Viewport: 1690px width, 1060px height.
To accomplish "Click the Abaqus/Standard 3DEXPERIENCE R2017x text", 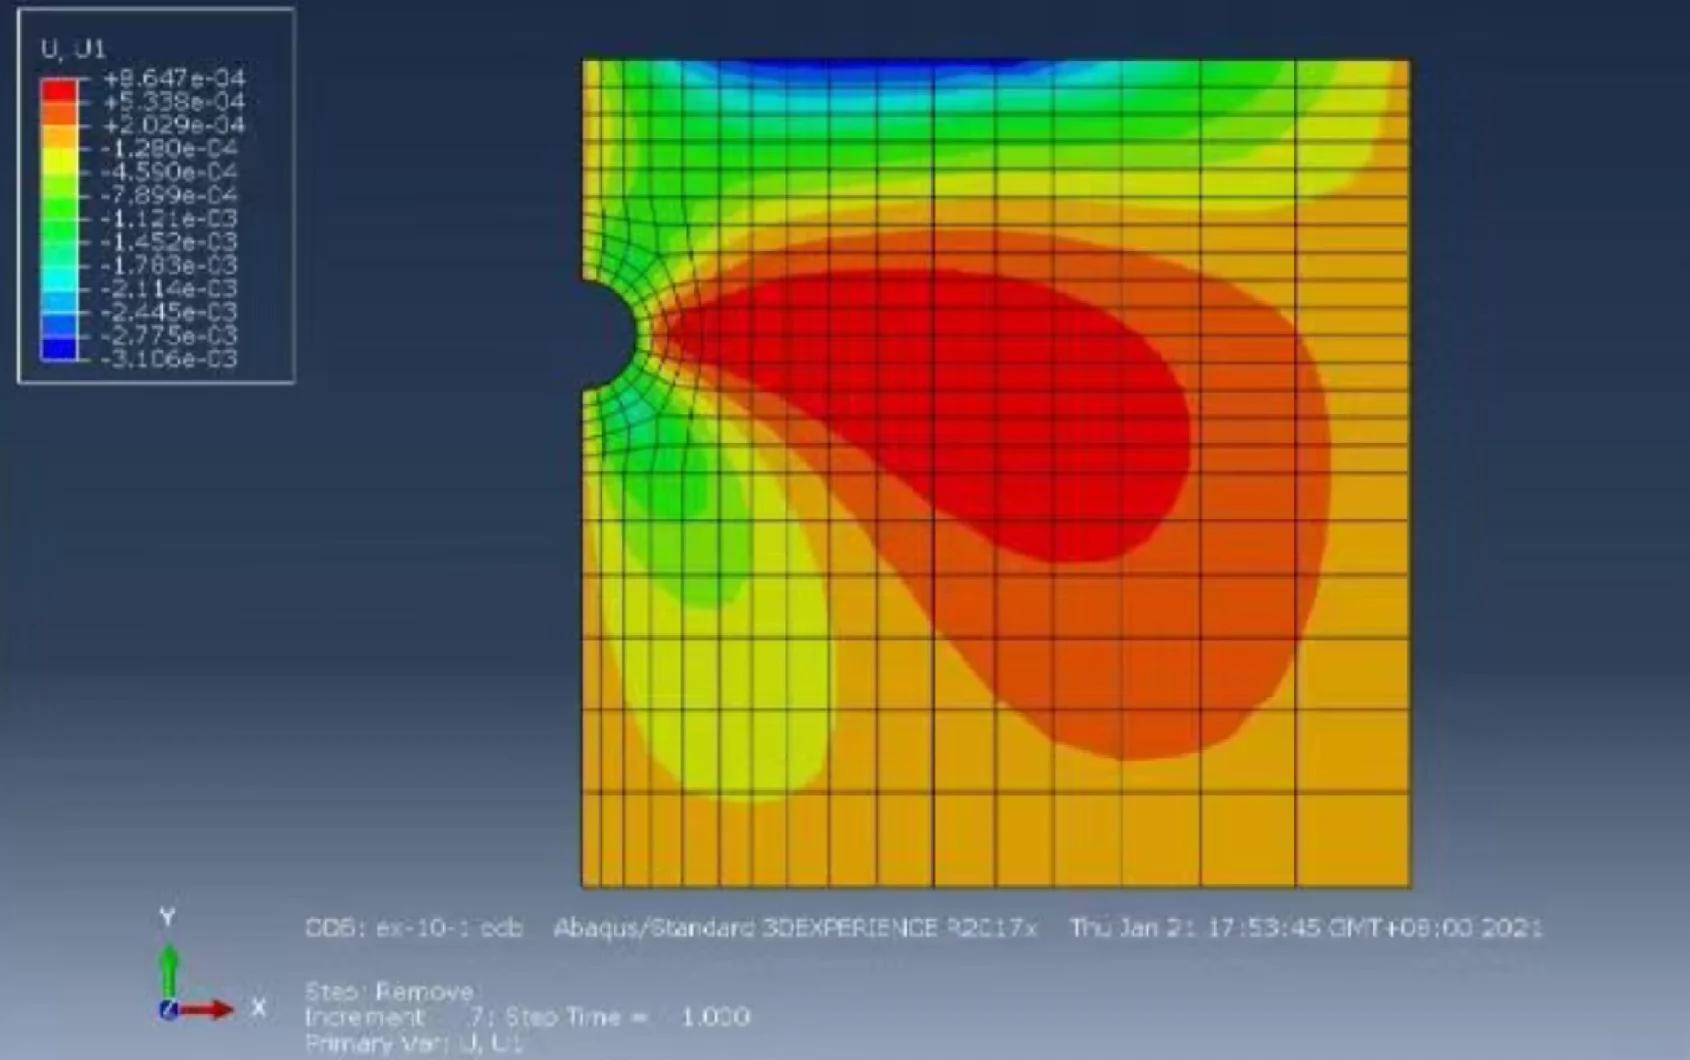I will pyautogui.click(x=796, y=928).
